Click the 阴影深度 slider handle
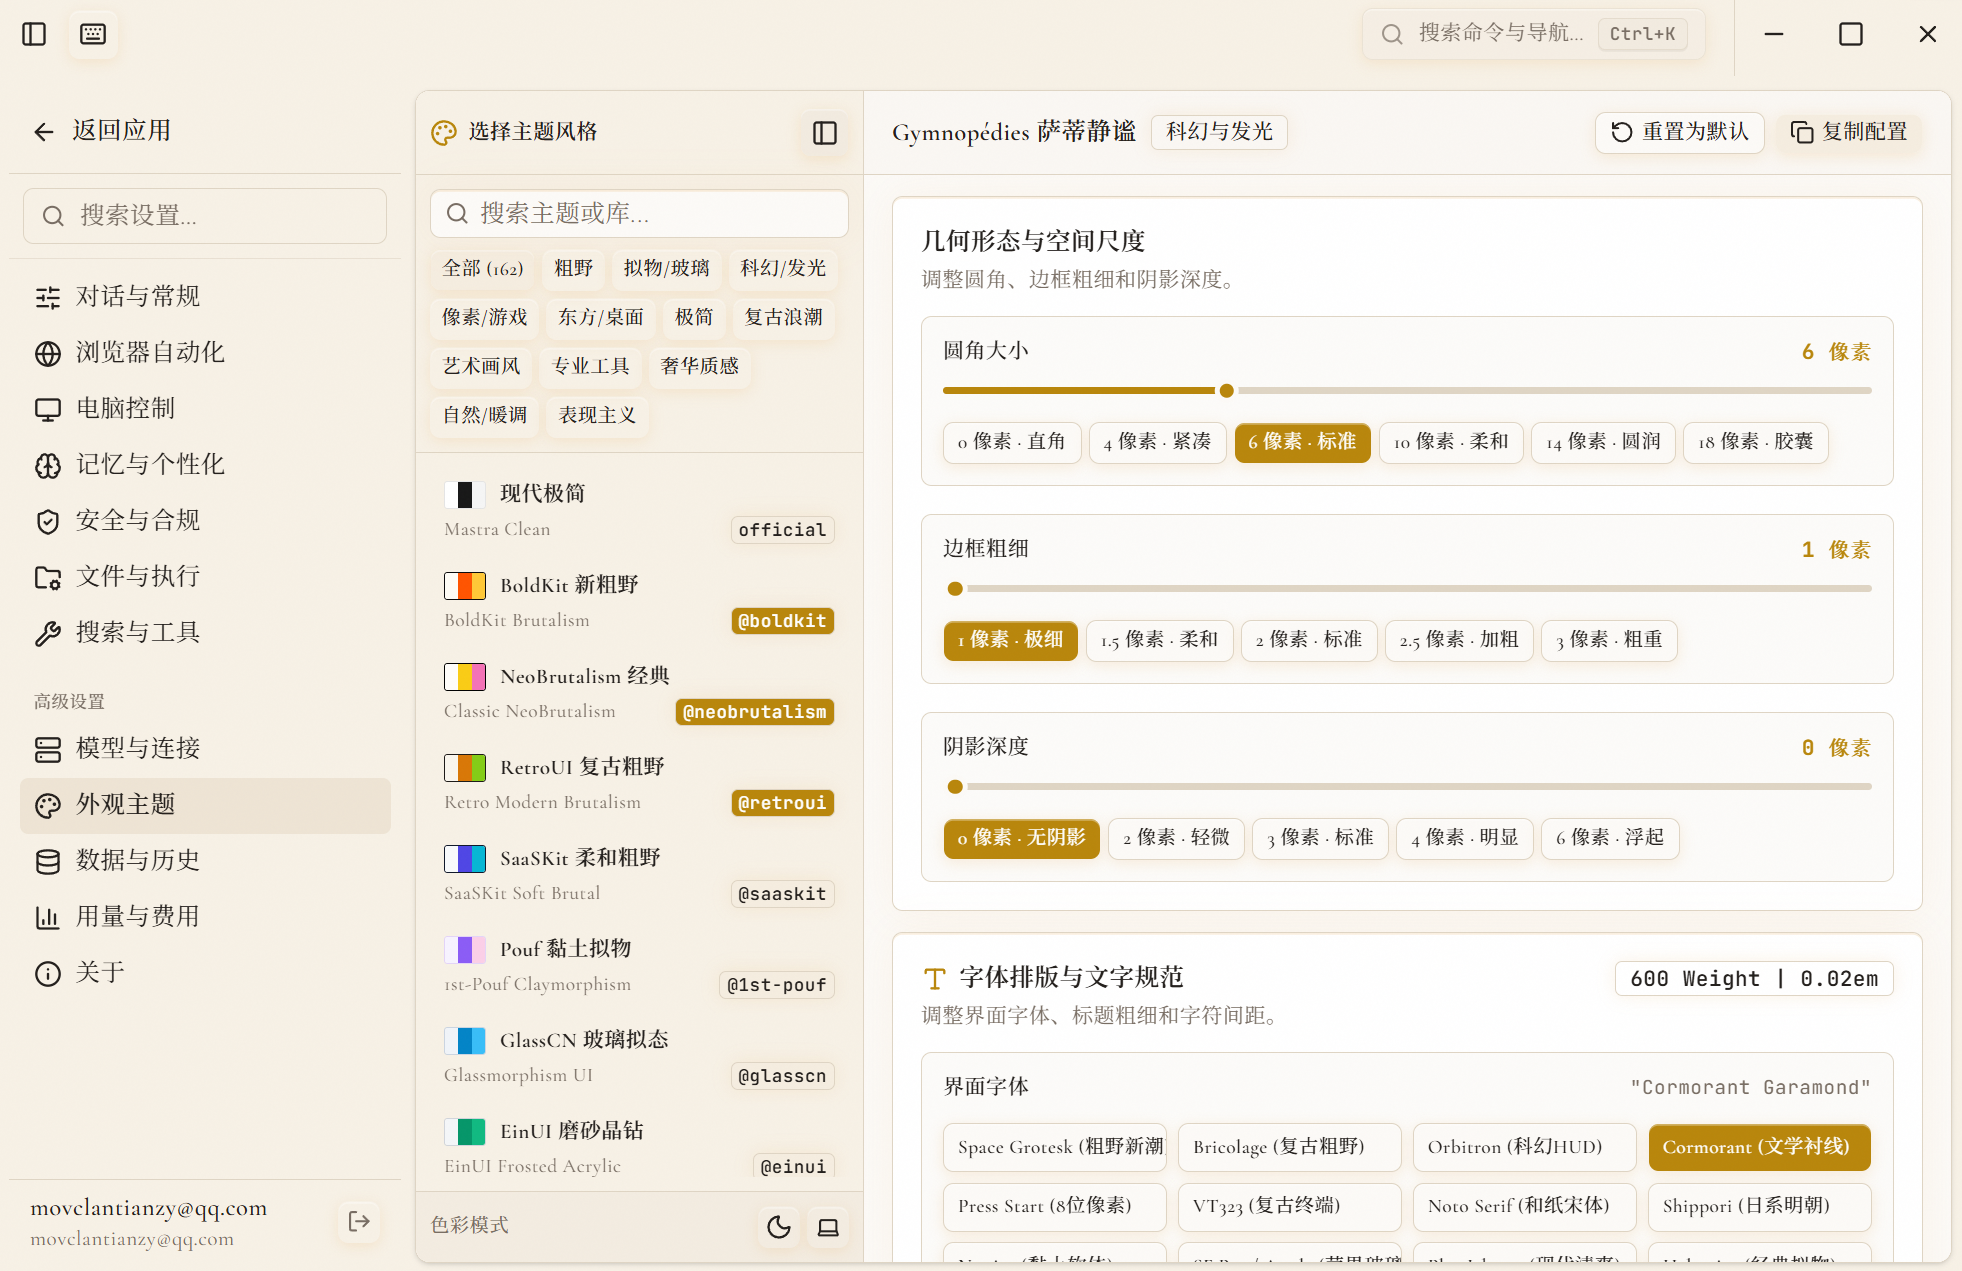 click(955, 786)
